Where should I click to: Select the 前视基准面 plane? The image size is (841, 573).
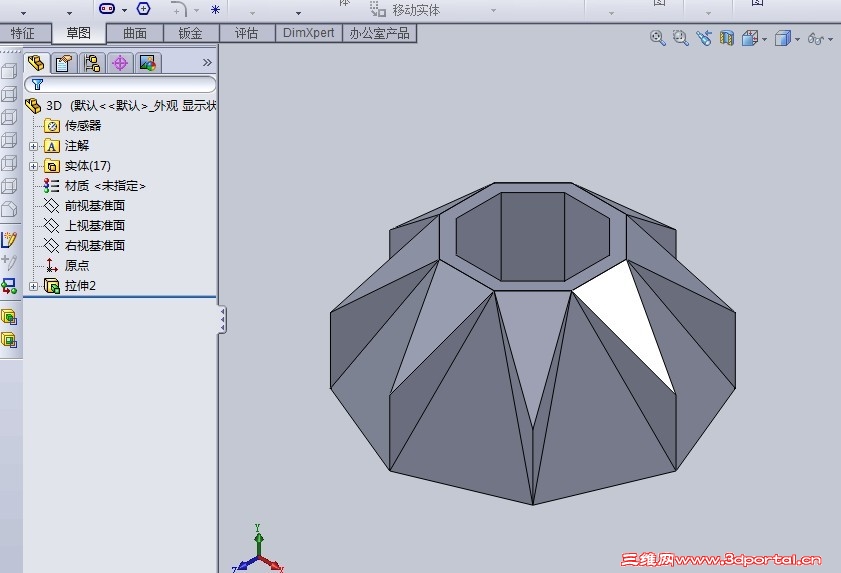point(85,205)
